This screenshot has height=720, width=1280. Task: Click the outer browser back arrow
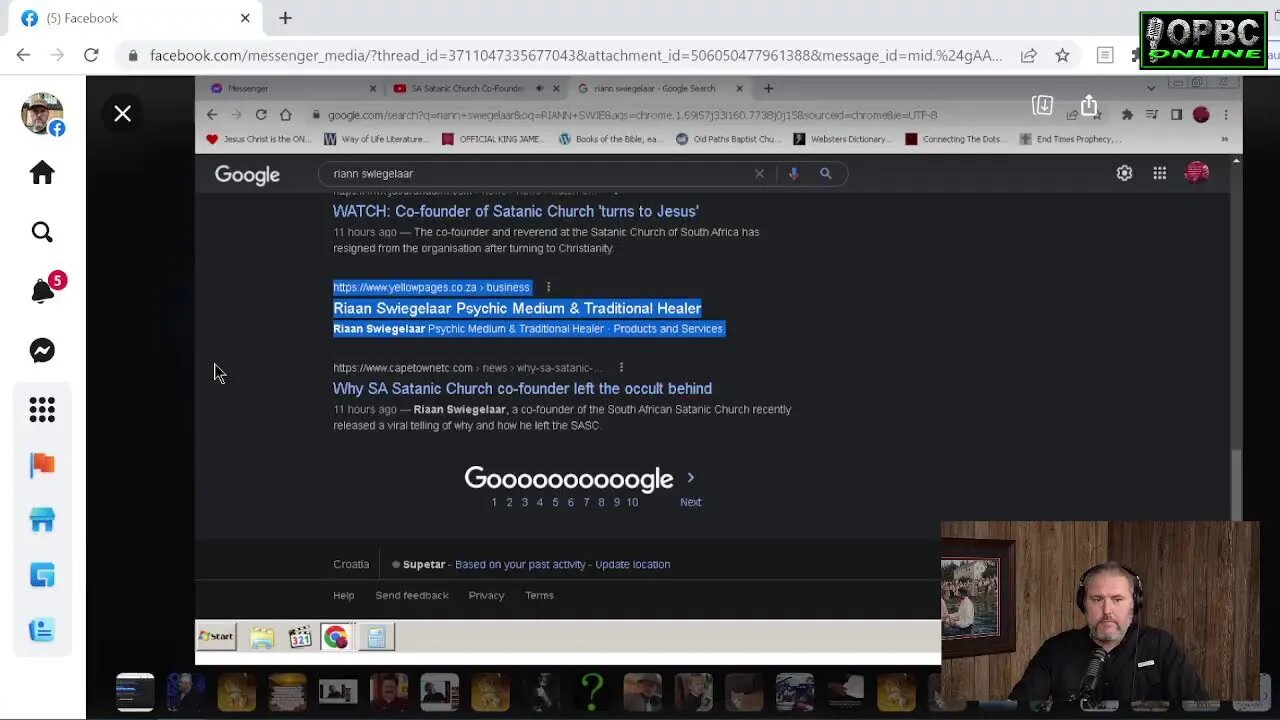click(23, 55)
